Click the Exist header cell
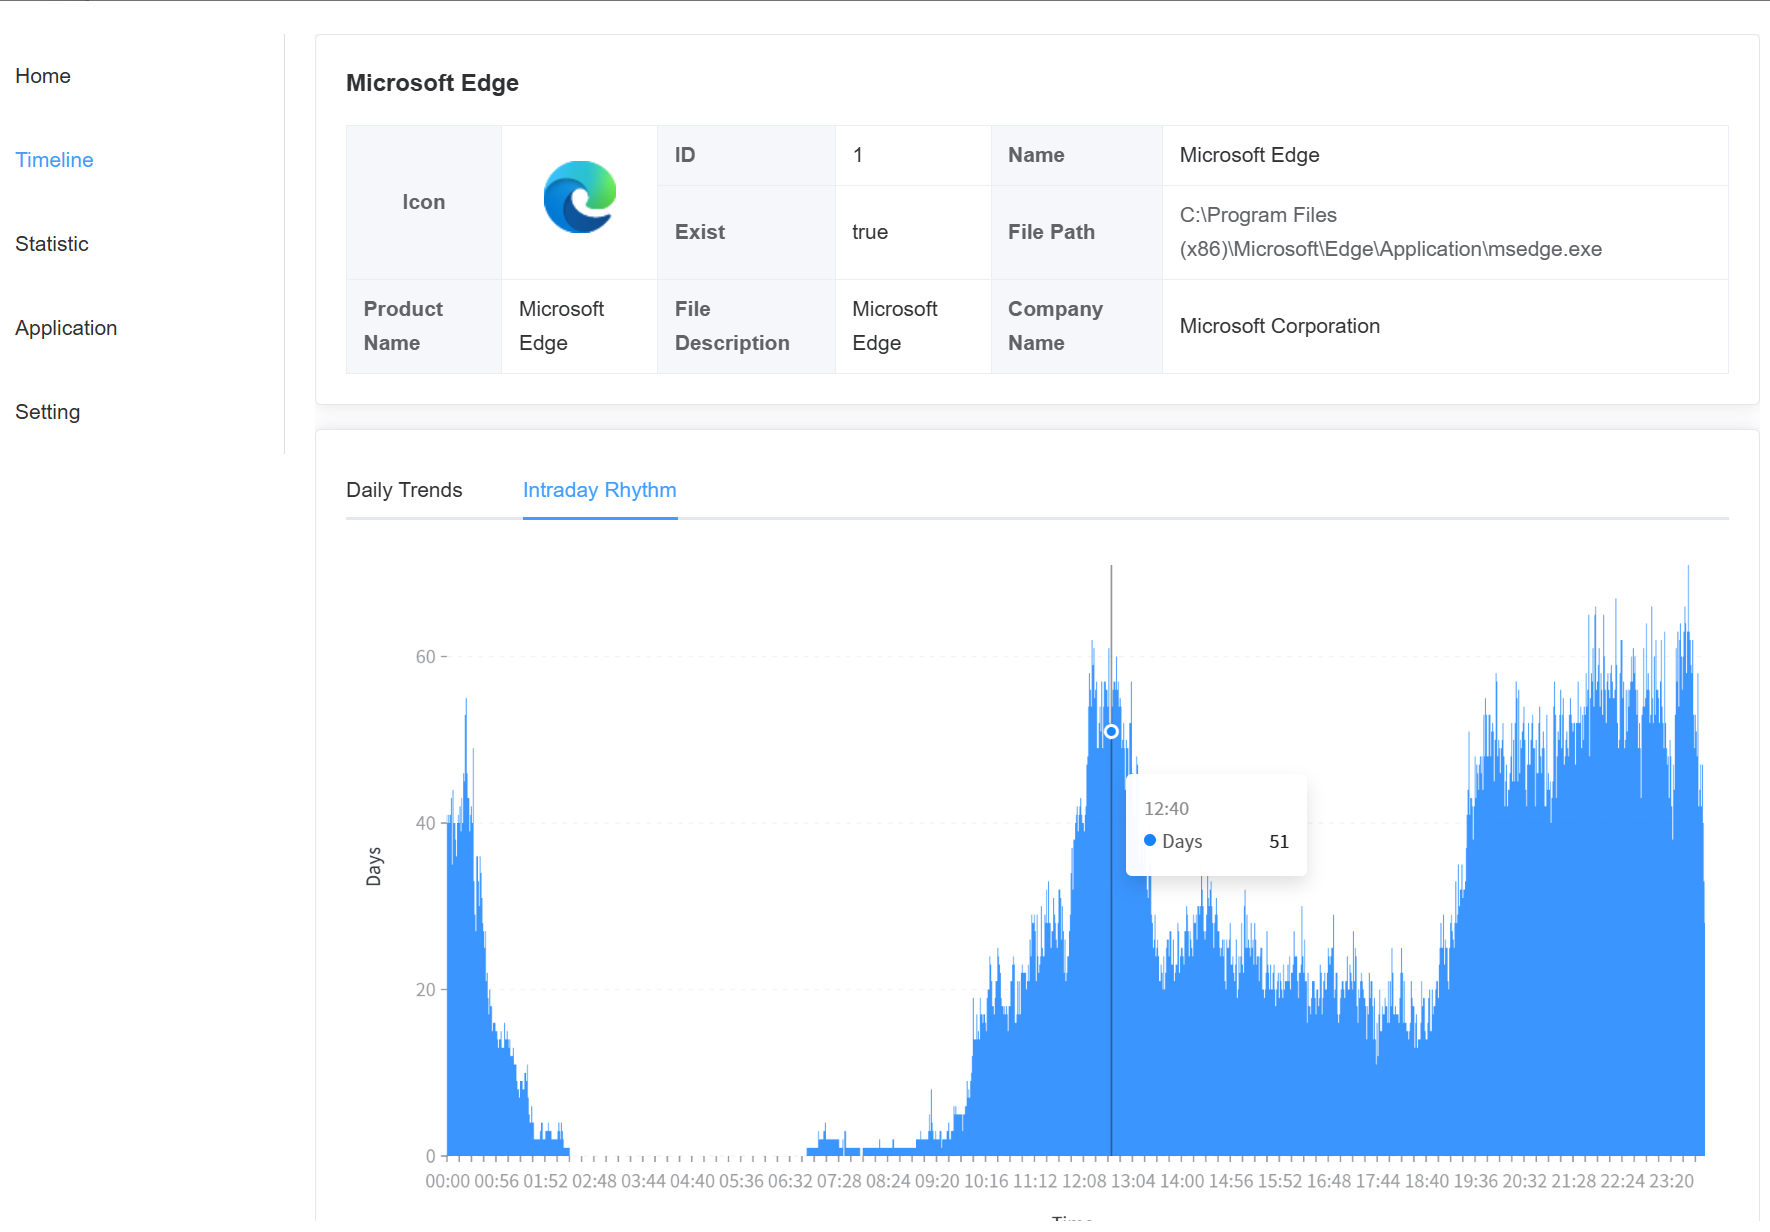Viewport: 1770px width, 1232px height. (x=746, y=232)
